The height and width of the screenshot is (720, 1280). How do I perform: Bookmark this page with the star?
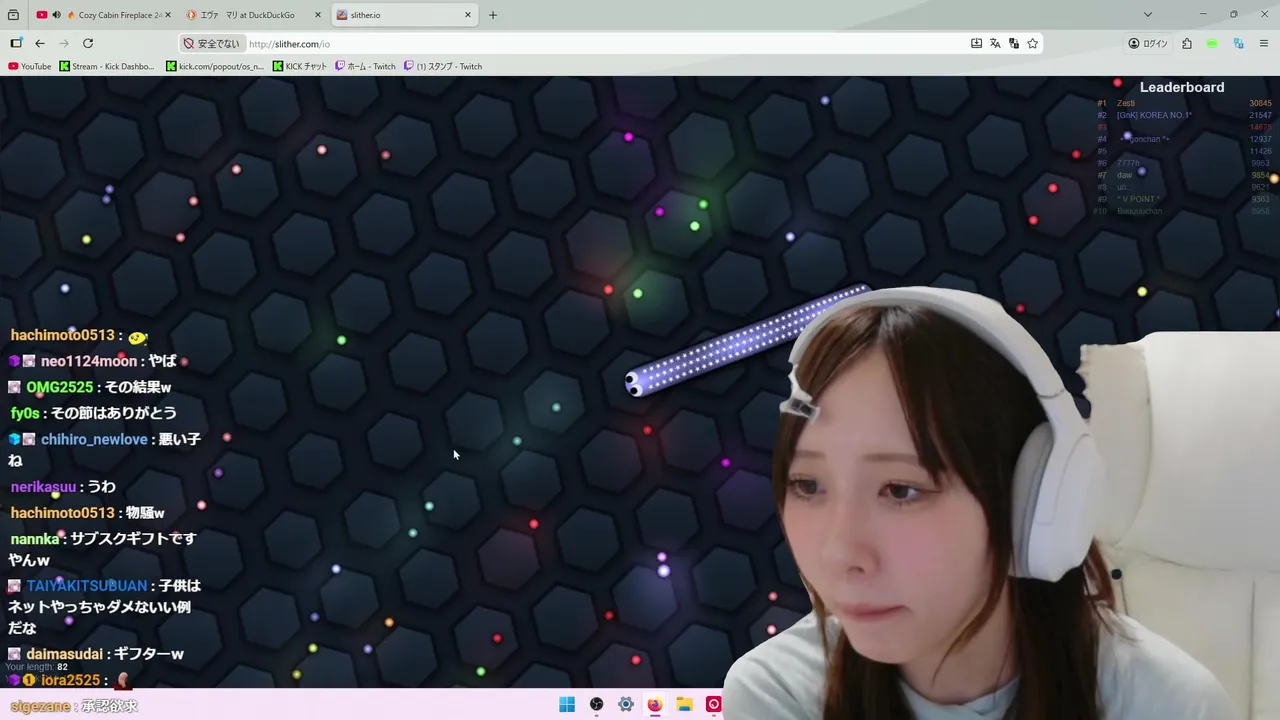pyautogui.click(x=1033, y=43)
